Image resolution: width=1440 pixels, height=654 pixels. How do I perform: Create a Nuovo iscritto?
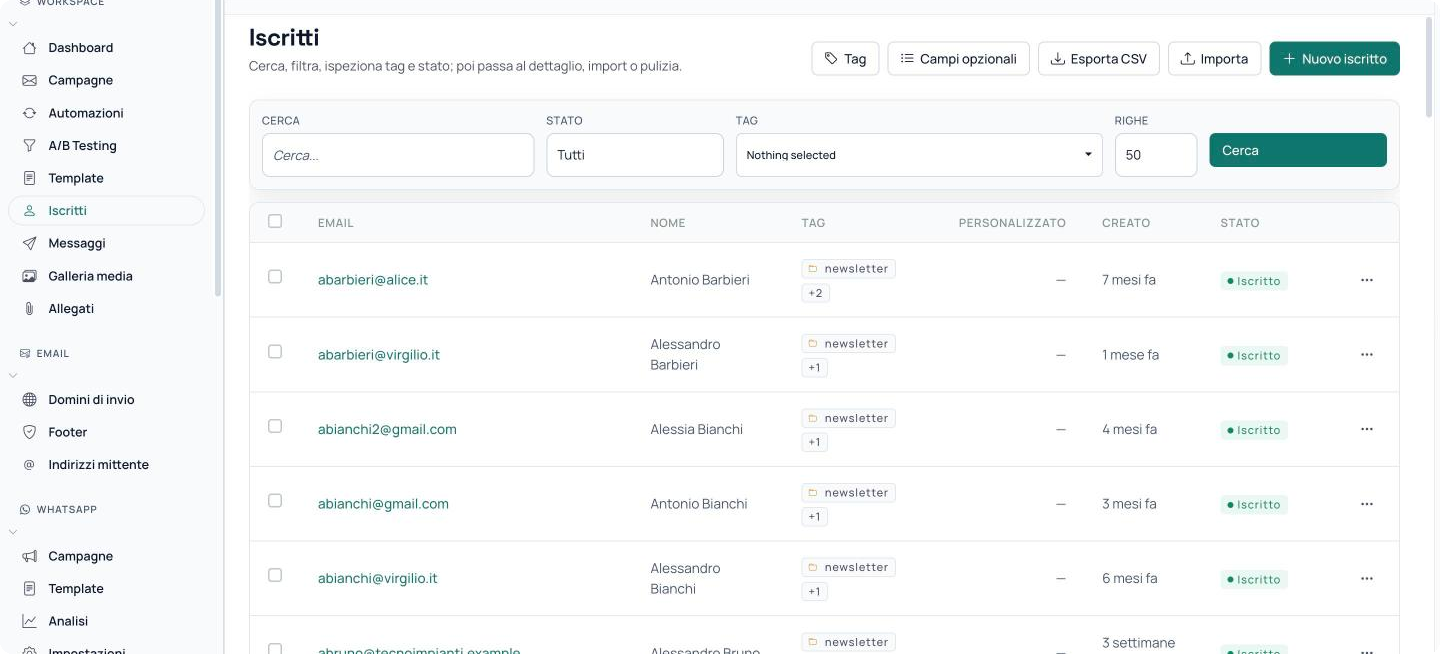click(x=1334, y=59)
